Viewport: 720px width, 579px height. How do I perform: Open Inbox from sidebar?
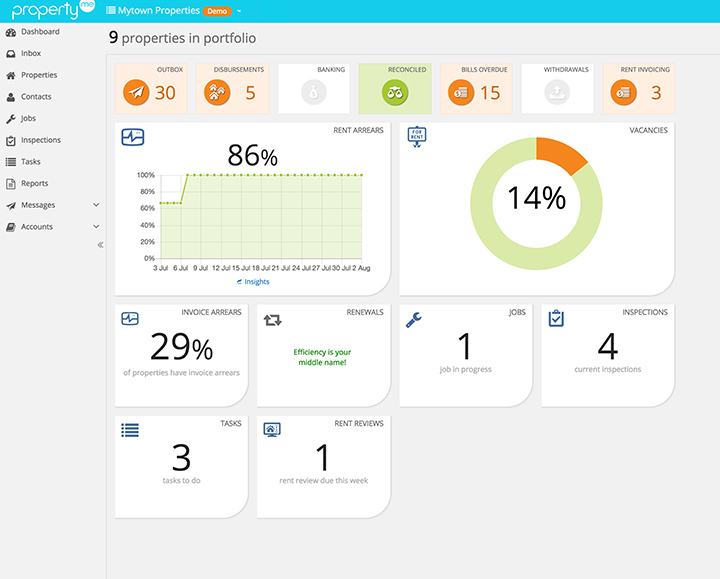tap(31, 53)
